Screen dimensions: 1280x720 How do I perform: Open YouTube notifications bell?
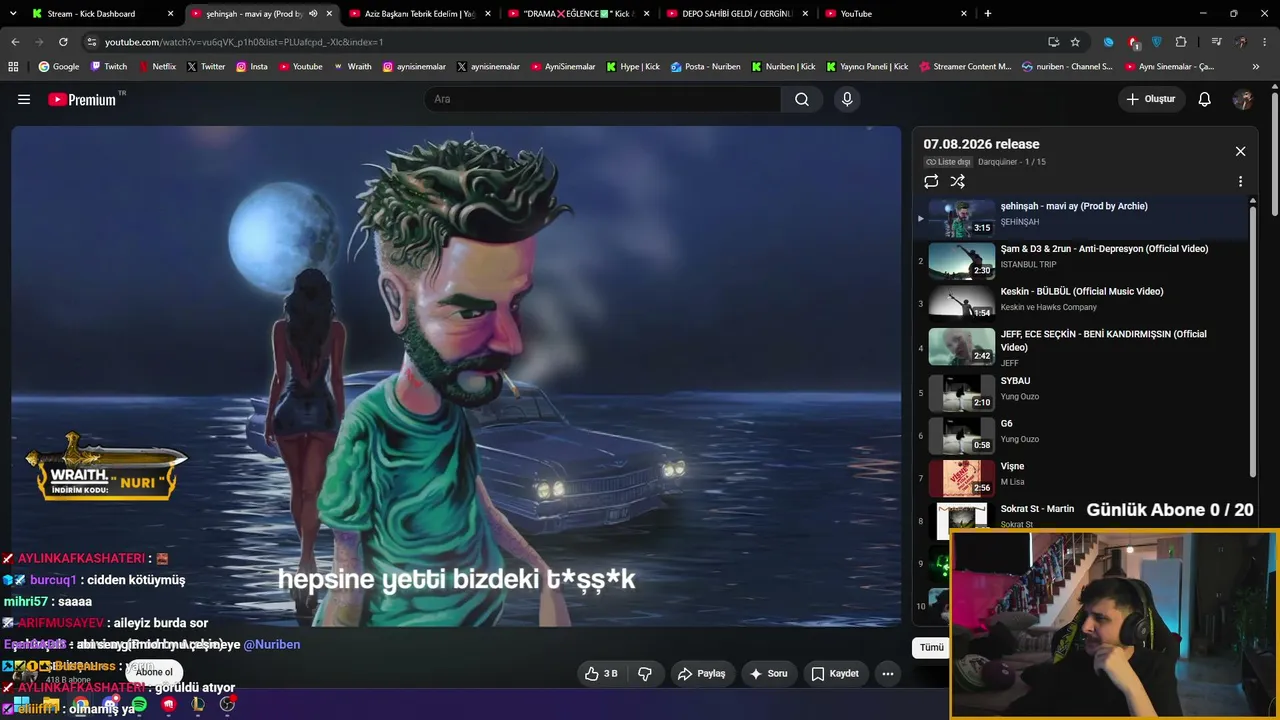[1205, 99]
